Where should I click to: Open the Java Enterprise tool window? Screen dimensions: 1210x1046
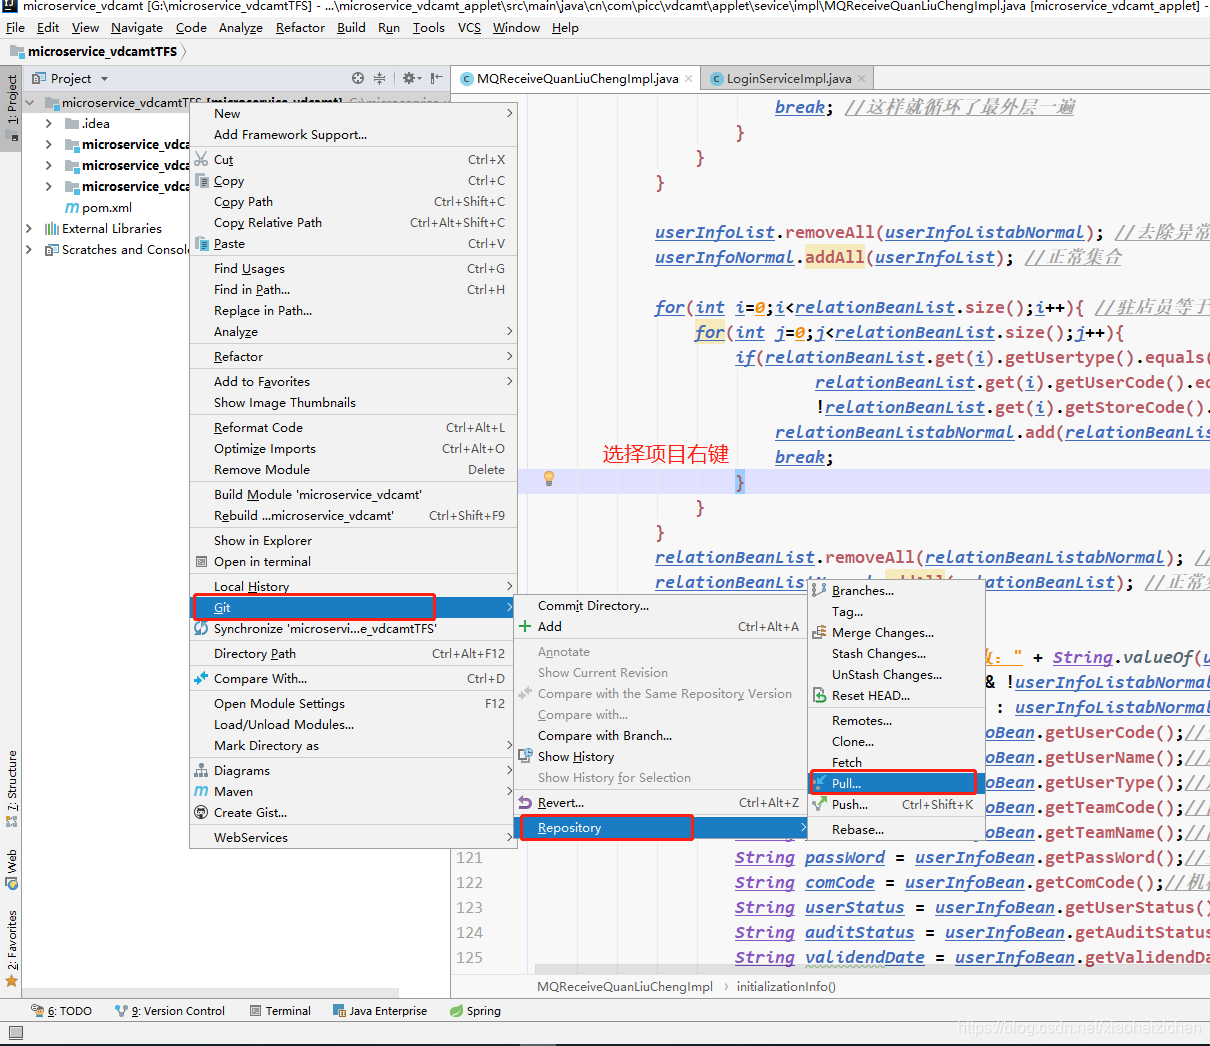tap(380, 1011)
